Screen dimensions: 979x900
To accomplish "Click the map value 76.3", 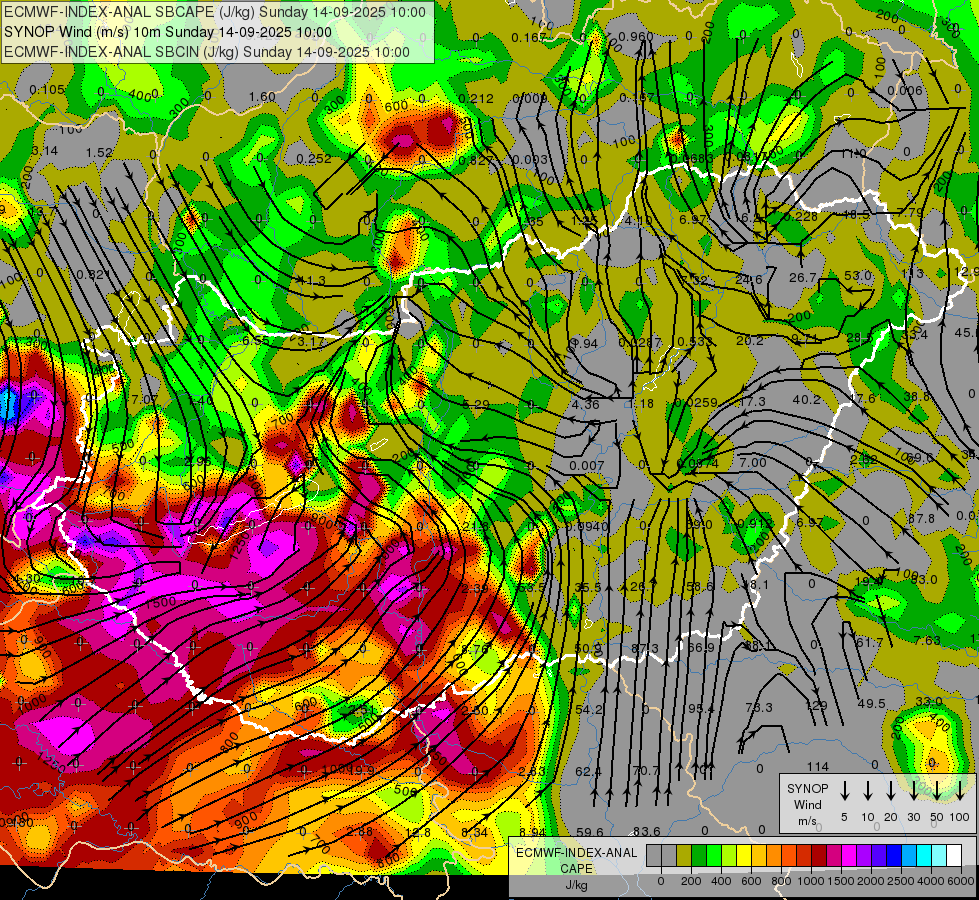I will [759, 707].
